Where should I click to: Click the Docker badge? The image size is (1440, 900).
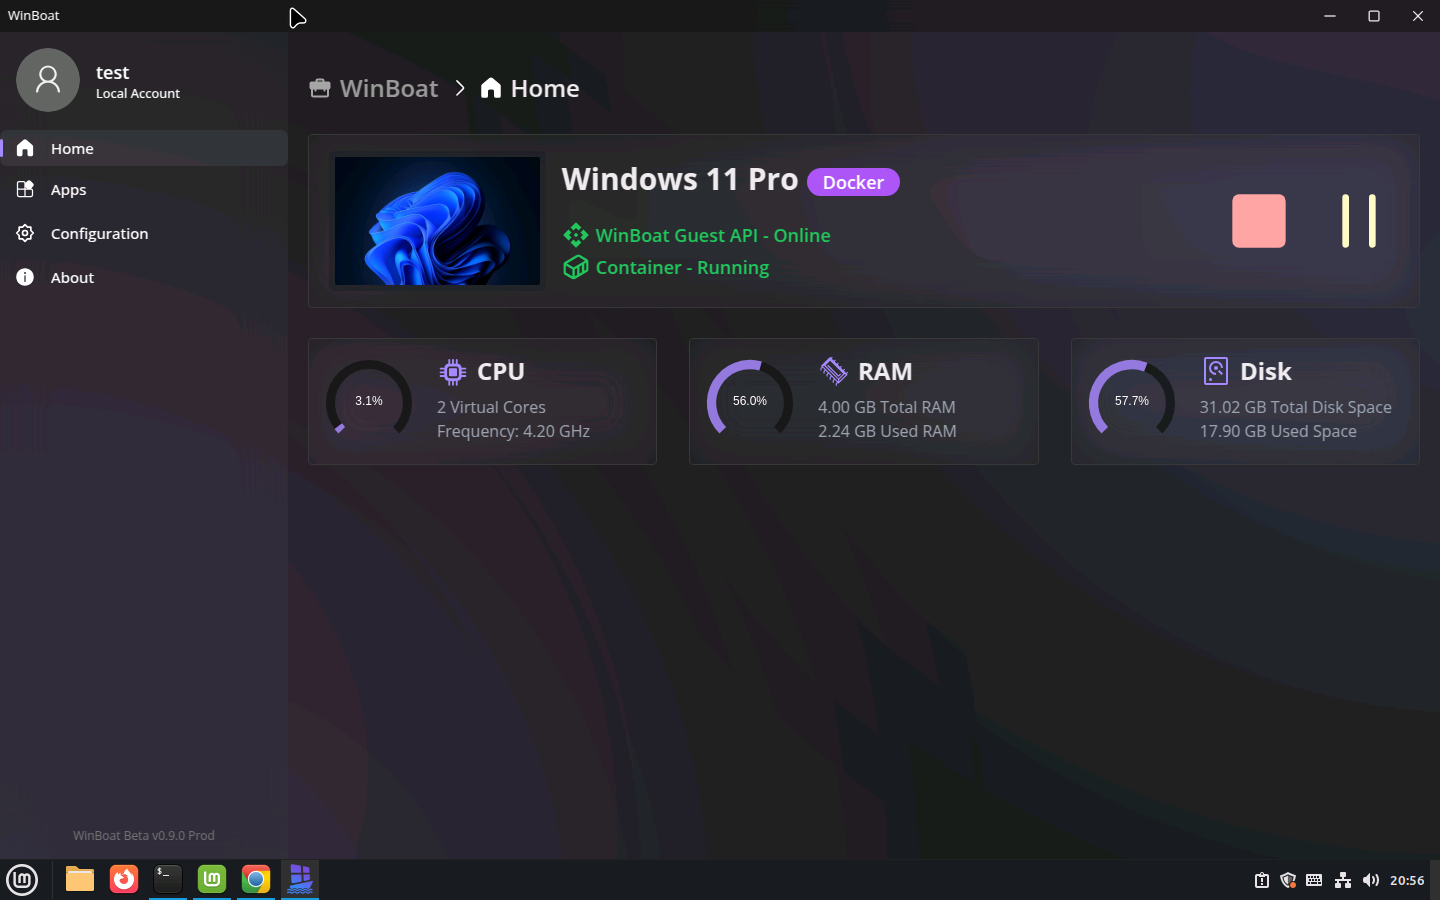click(x=853, y=182)
